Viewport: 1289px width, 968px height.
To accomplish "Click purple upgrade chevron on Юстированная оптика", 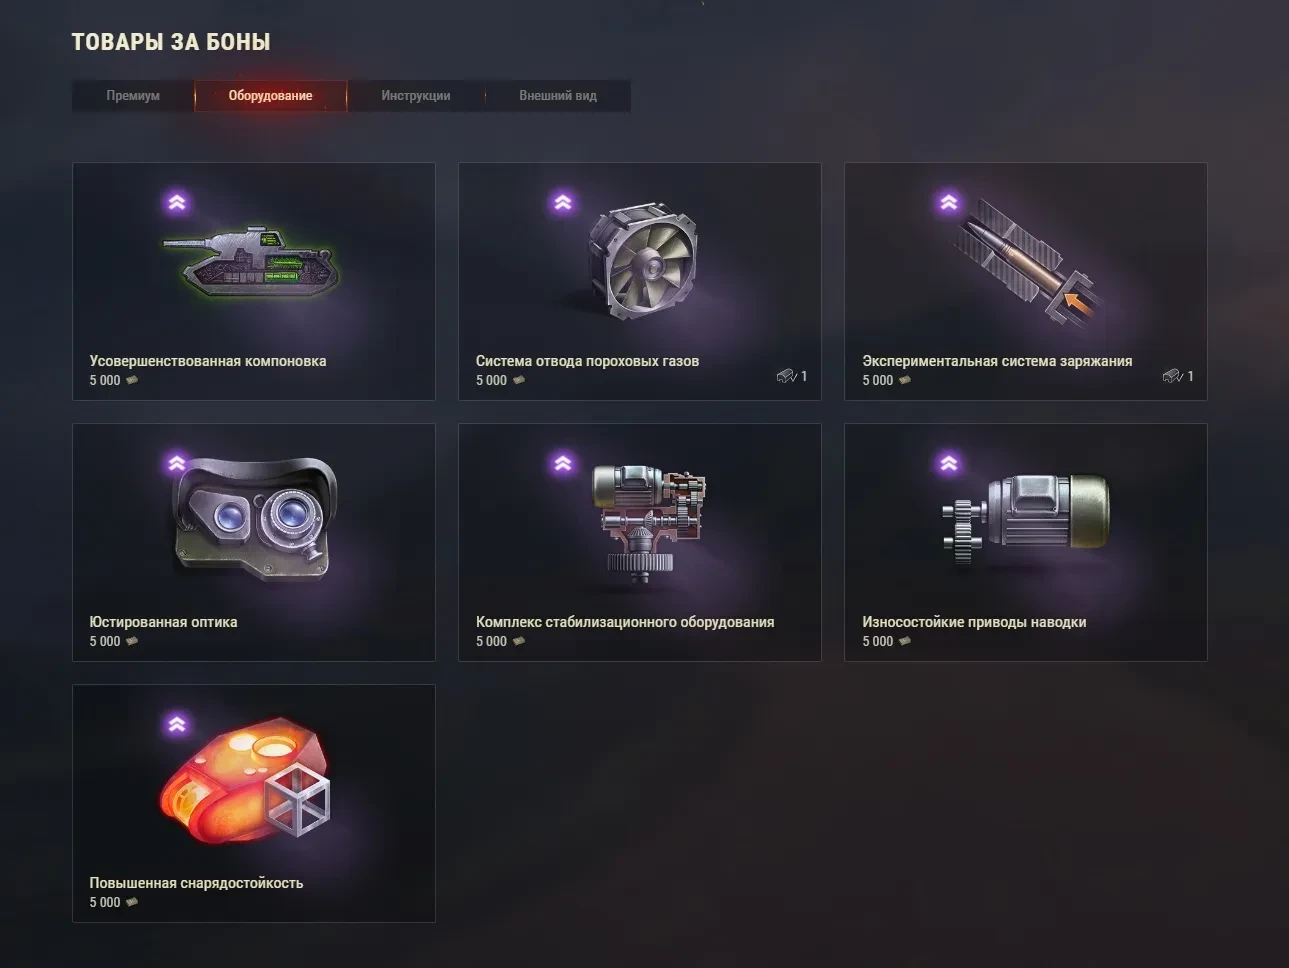I will (x=177, y=463).
